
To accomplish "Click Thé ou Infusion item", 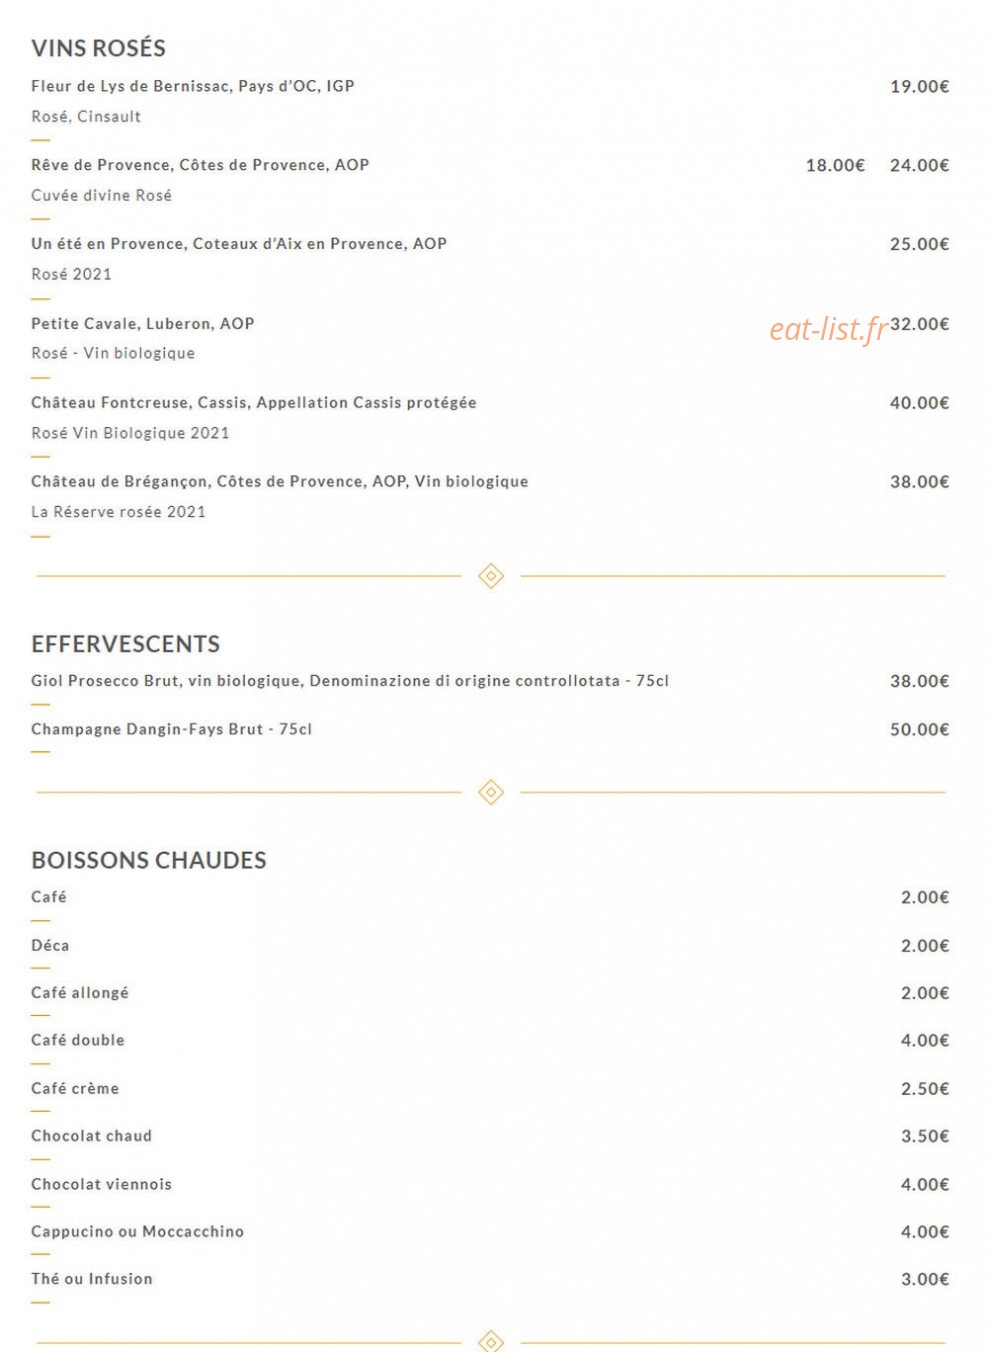I will click(92, 1279).
